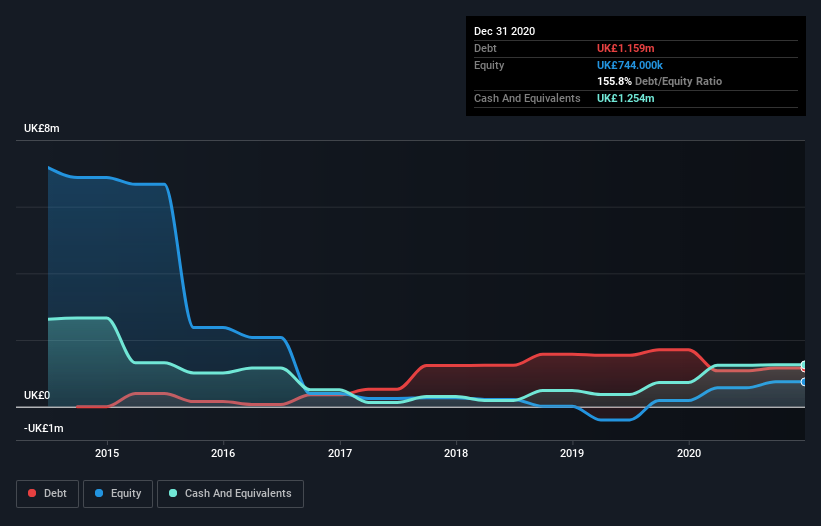The image size is (821, 526).
Task: Click the UK£8m y-axis label
Action: (x=42, y=128)
